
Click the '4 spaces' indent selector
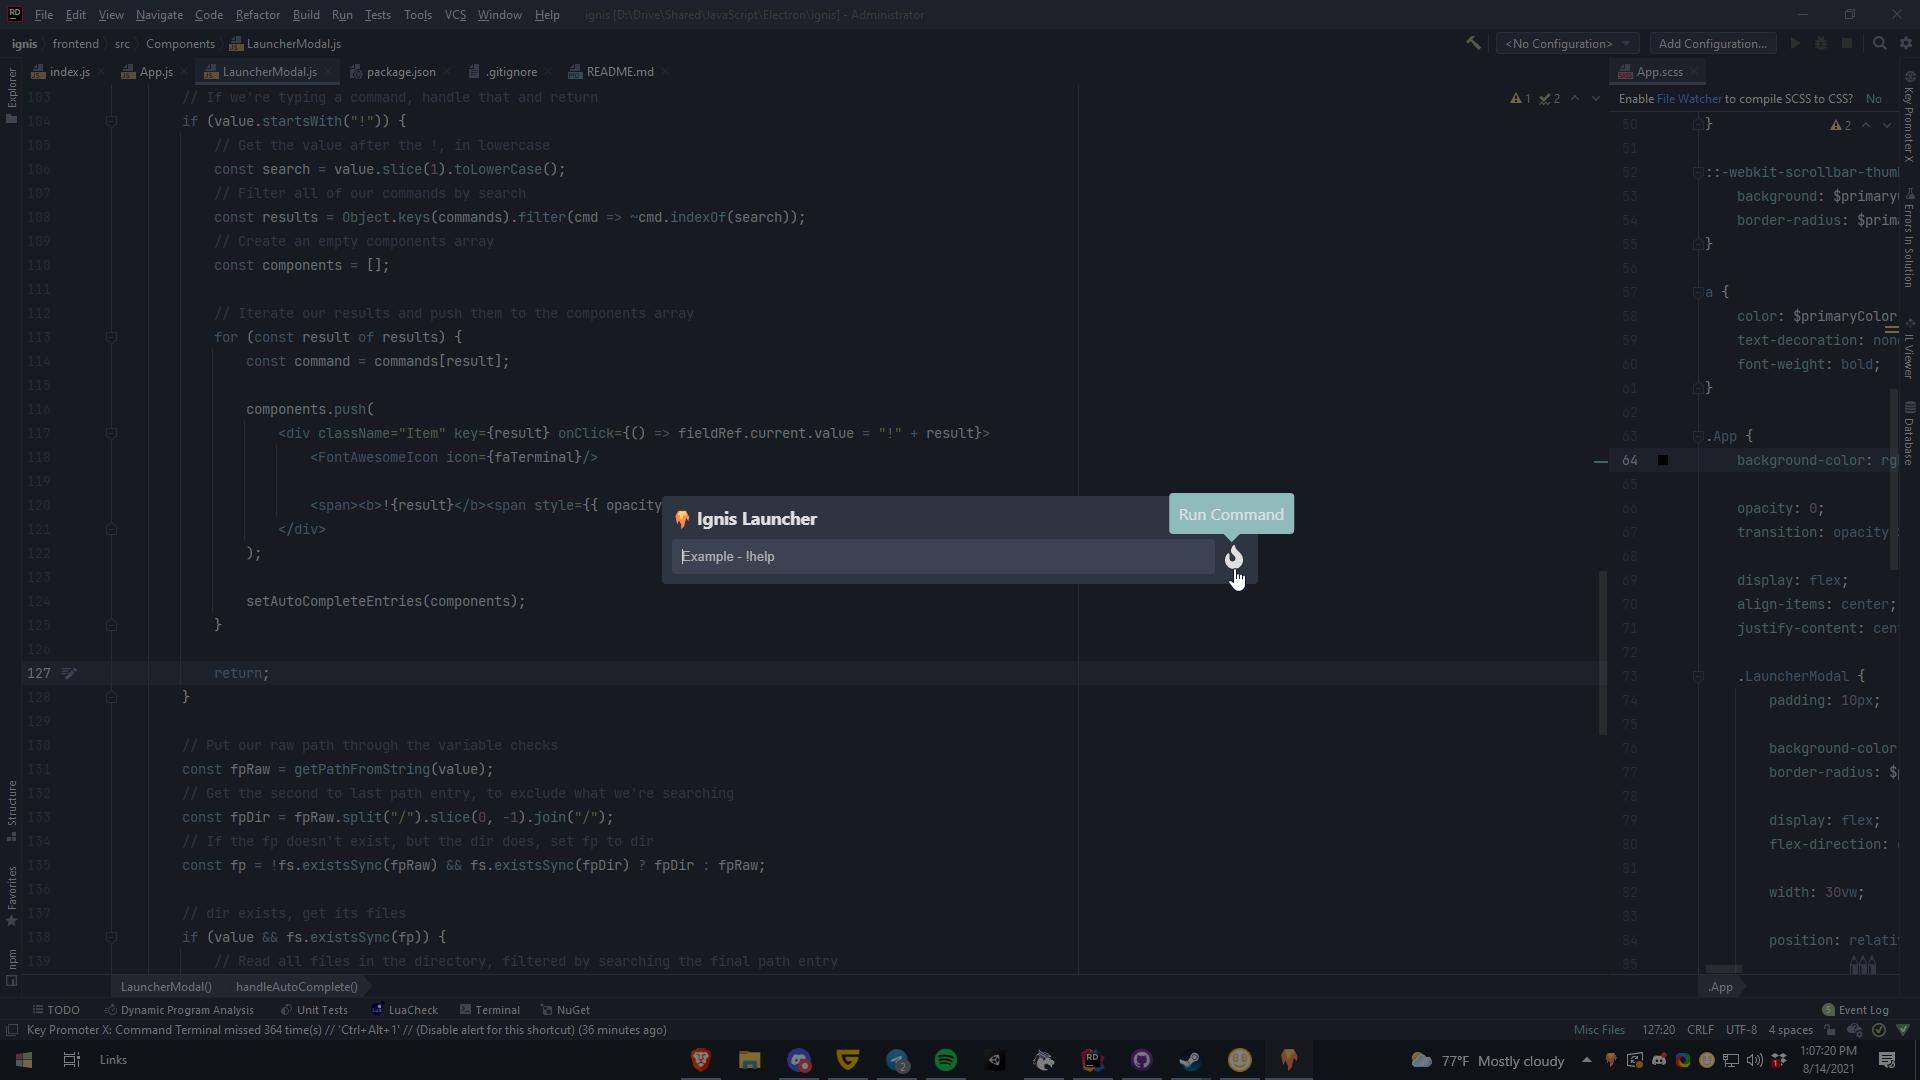1790,1030
